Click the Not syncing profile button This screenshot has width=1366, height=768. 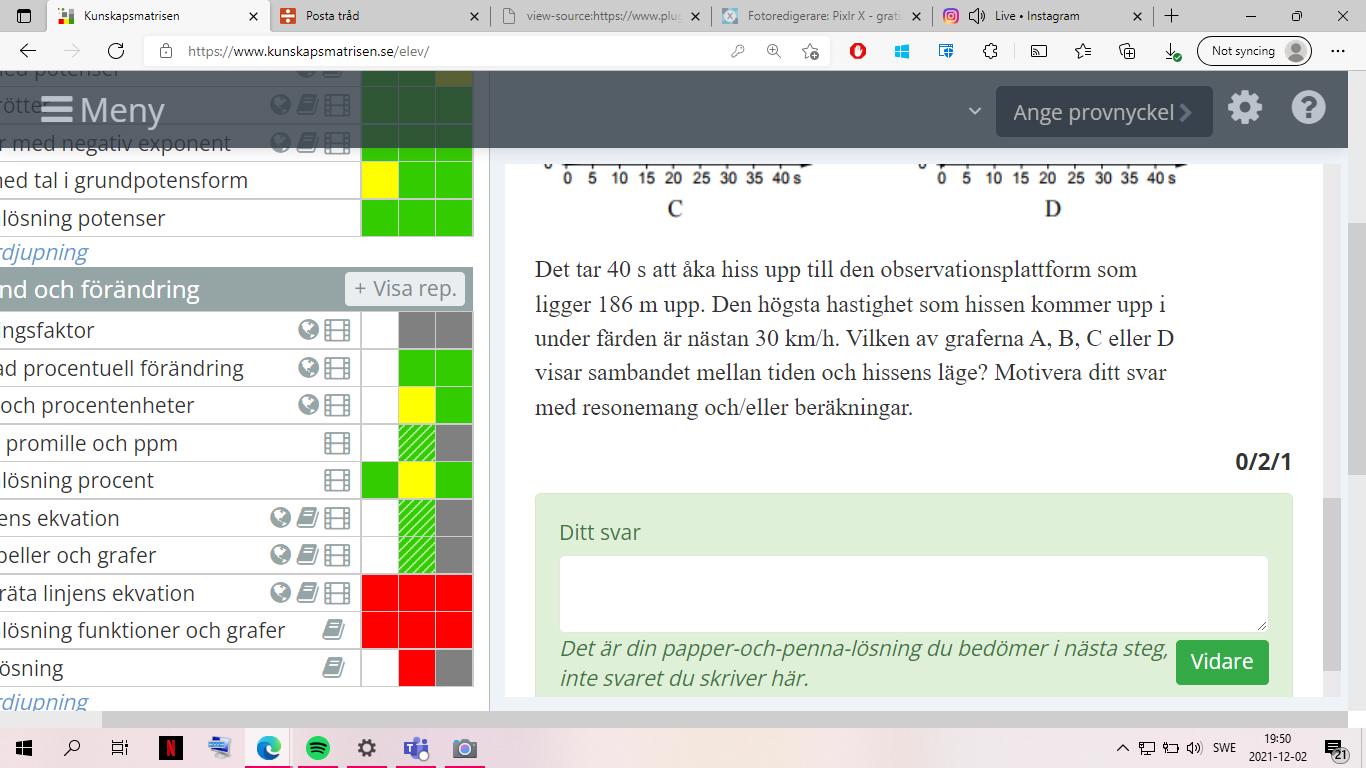tap(1254, 51)
